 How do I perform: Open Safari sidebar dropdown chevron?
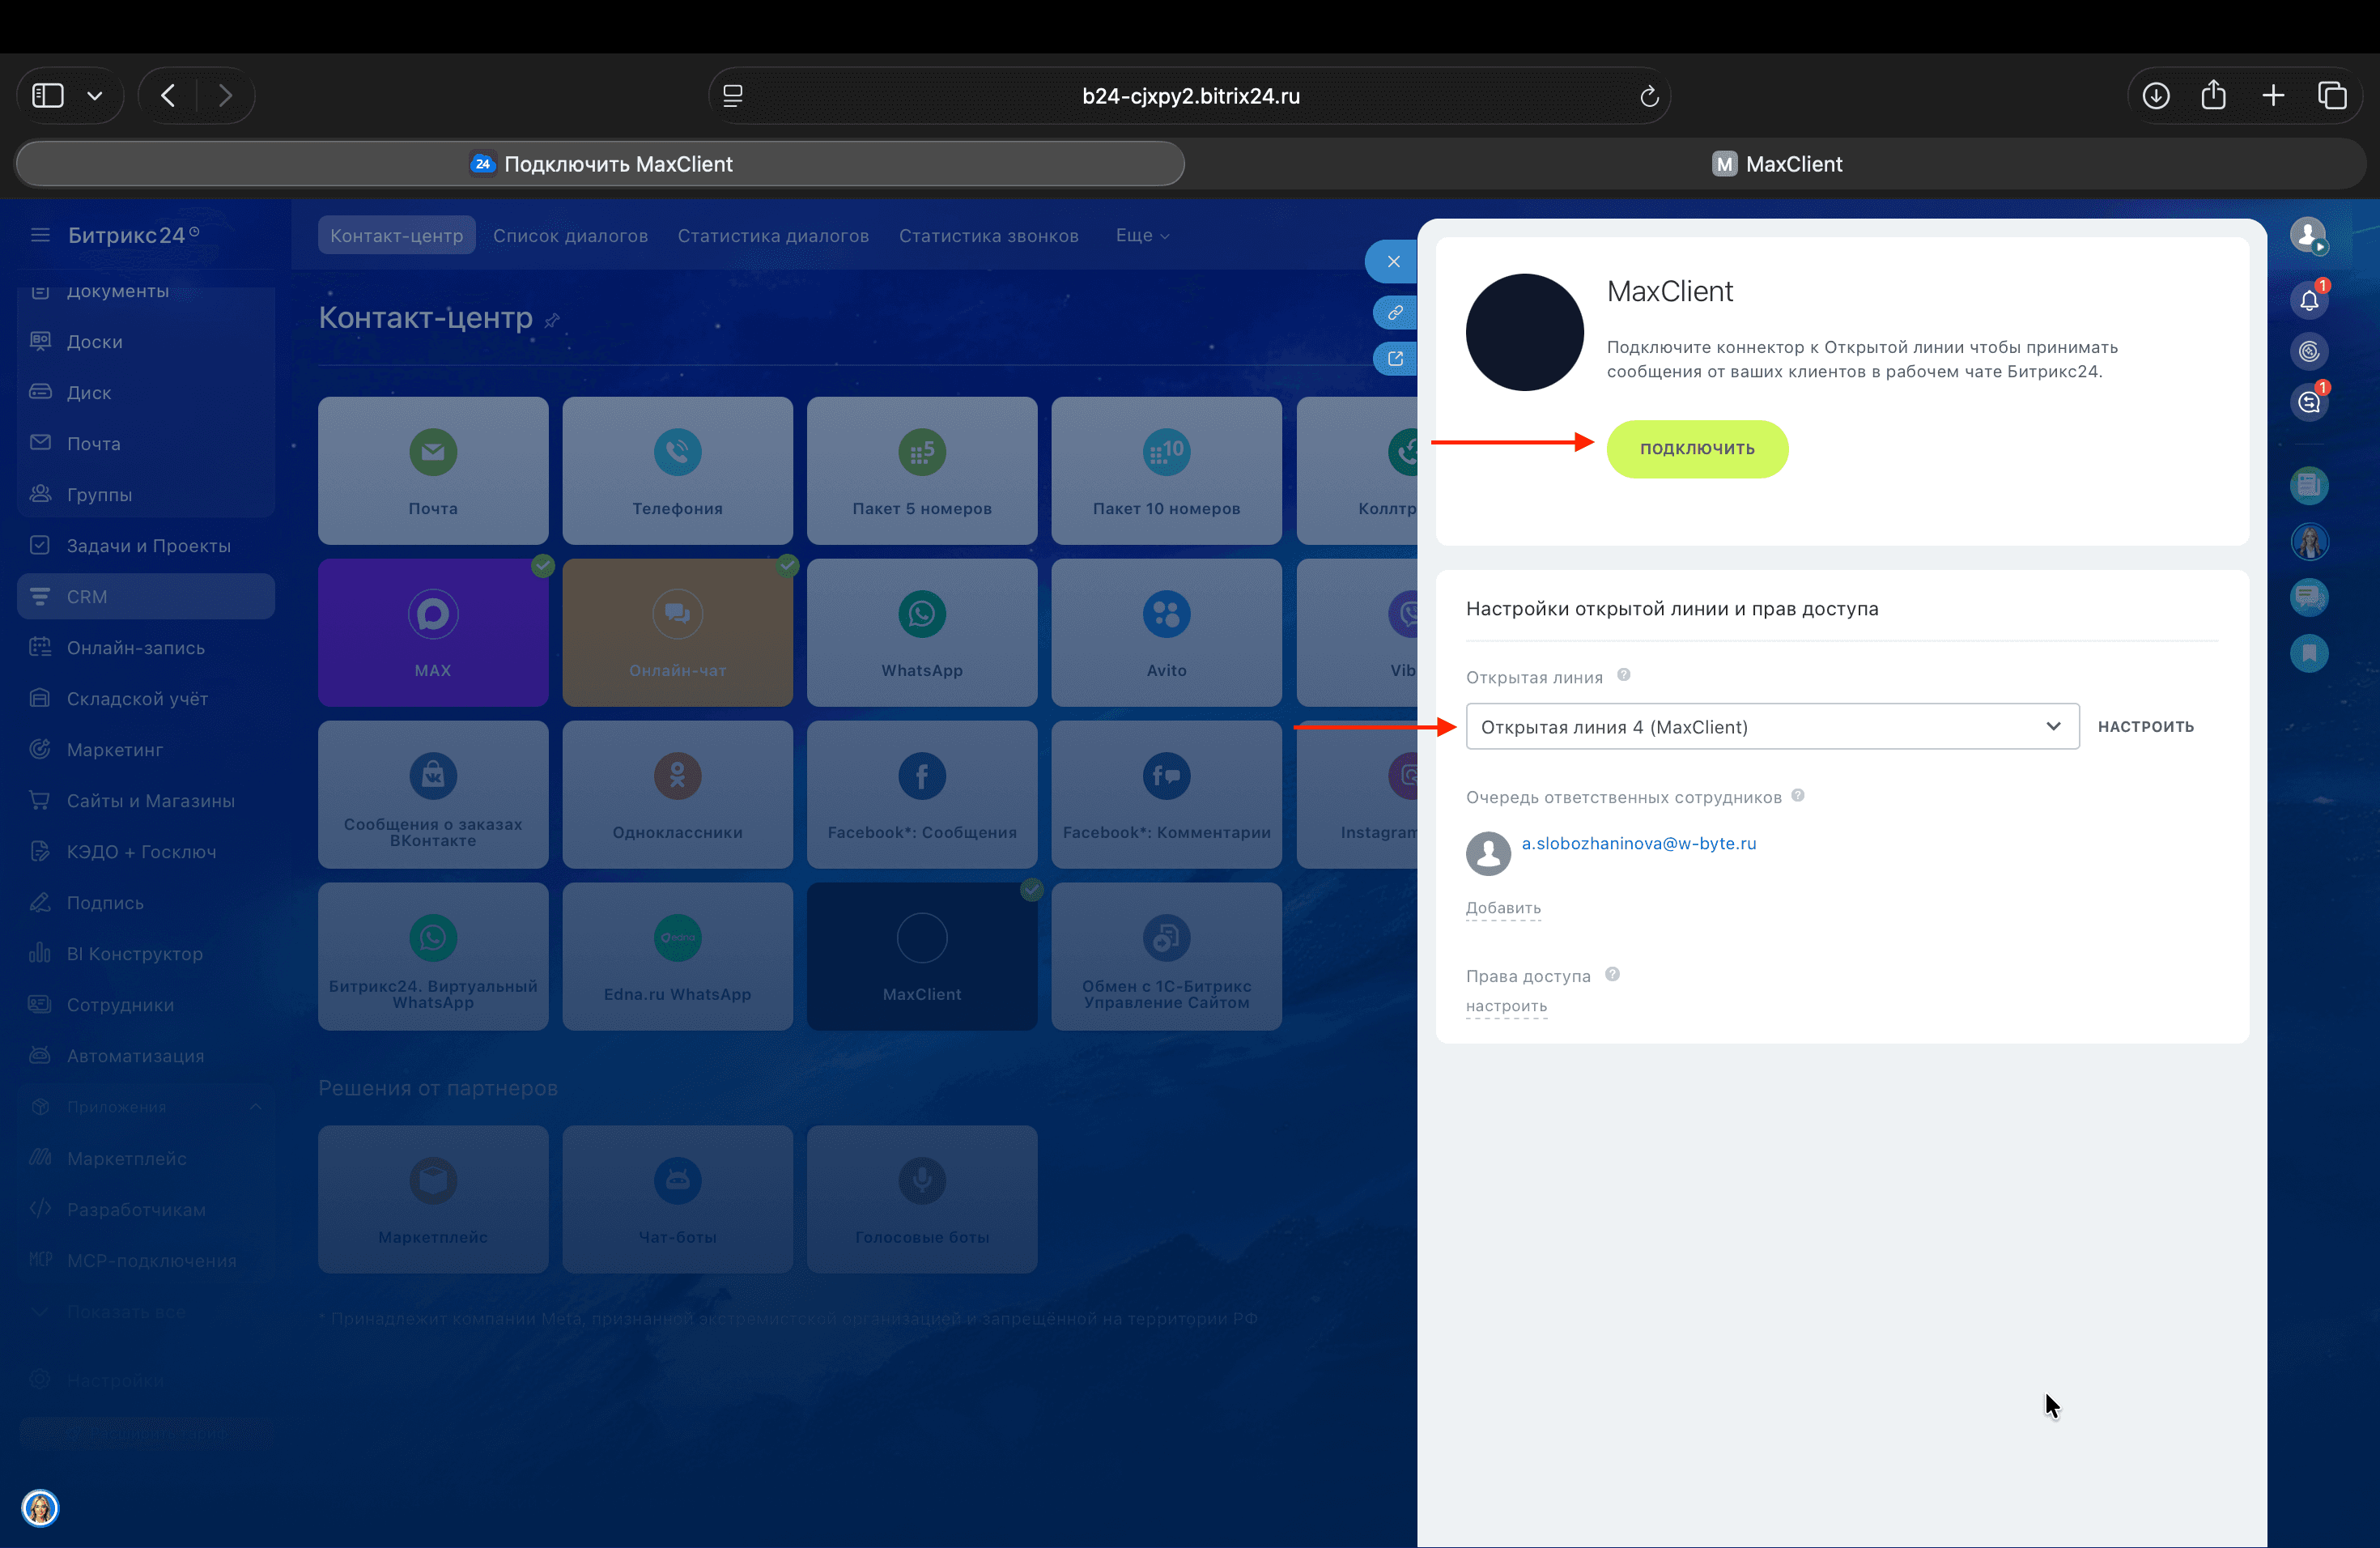pyautogui.click(x=95, y=96)
